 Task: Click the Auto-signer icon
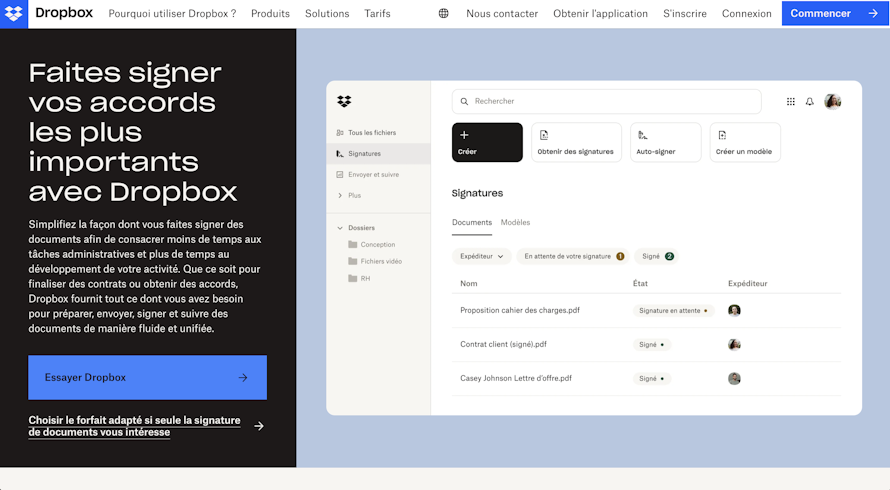pyautogui.click(x=643, y=135)
